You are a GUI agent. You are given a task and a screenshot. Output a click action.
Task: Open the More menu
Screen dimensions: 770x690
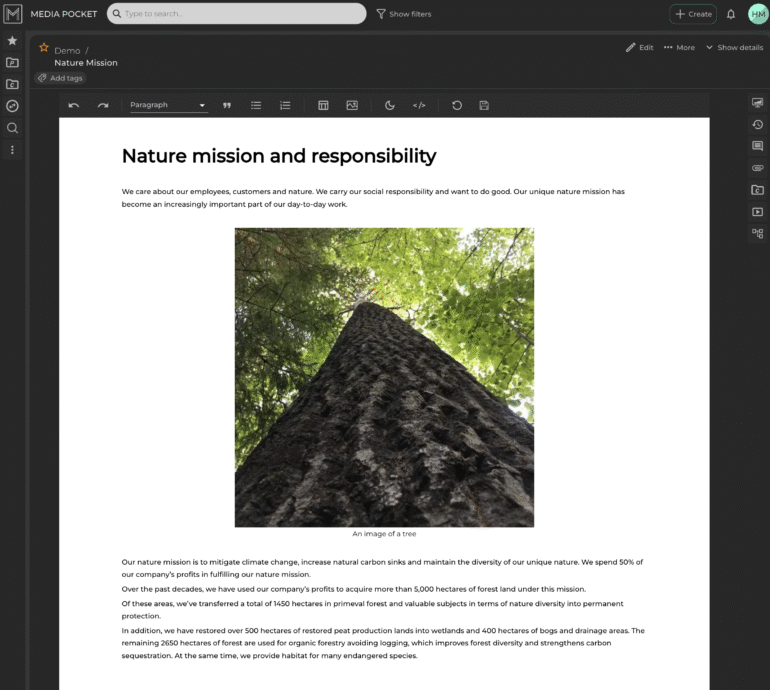tap(679, 48)
